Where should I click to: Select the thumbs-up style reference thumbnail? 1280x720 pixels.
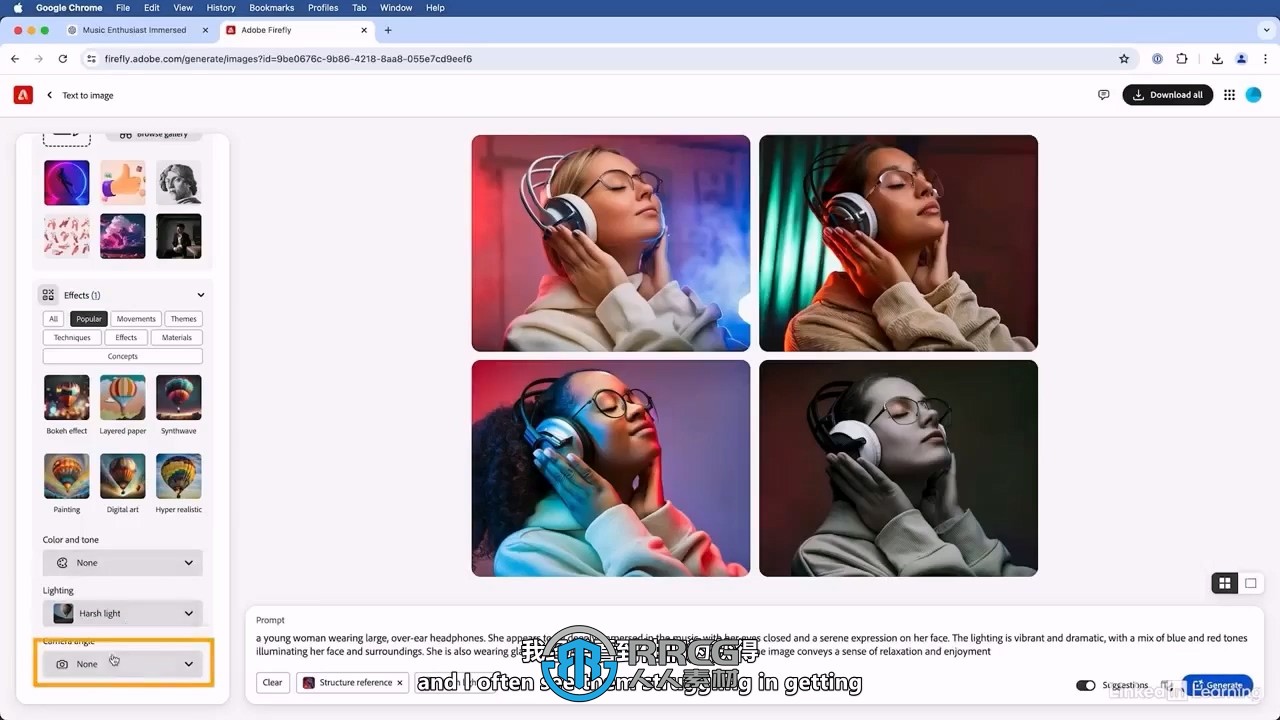coord(123,183)
